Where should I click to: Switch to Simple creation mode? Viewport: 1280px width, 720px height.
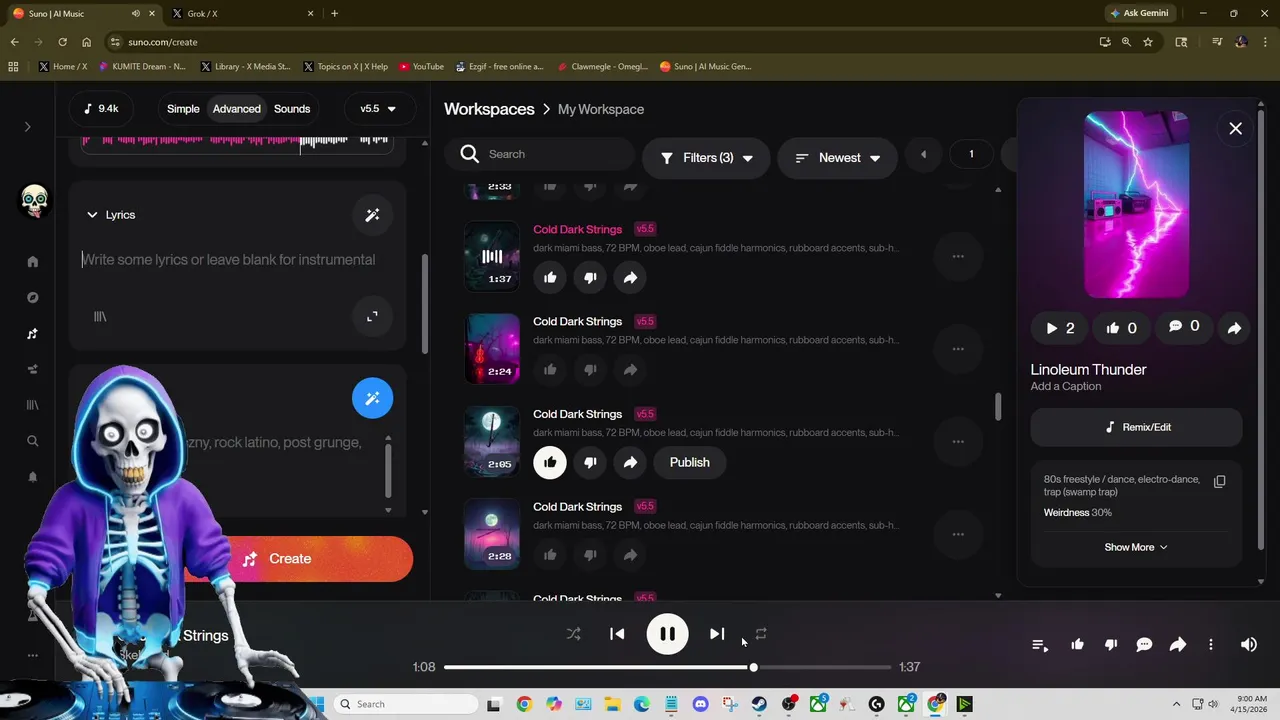coord(183,109)
